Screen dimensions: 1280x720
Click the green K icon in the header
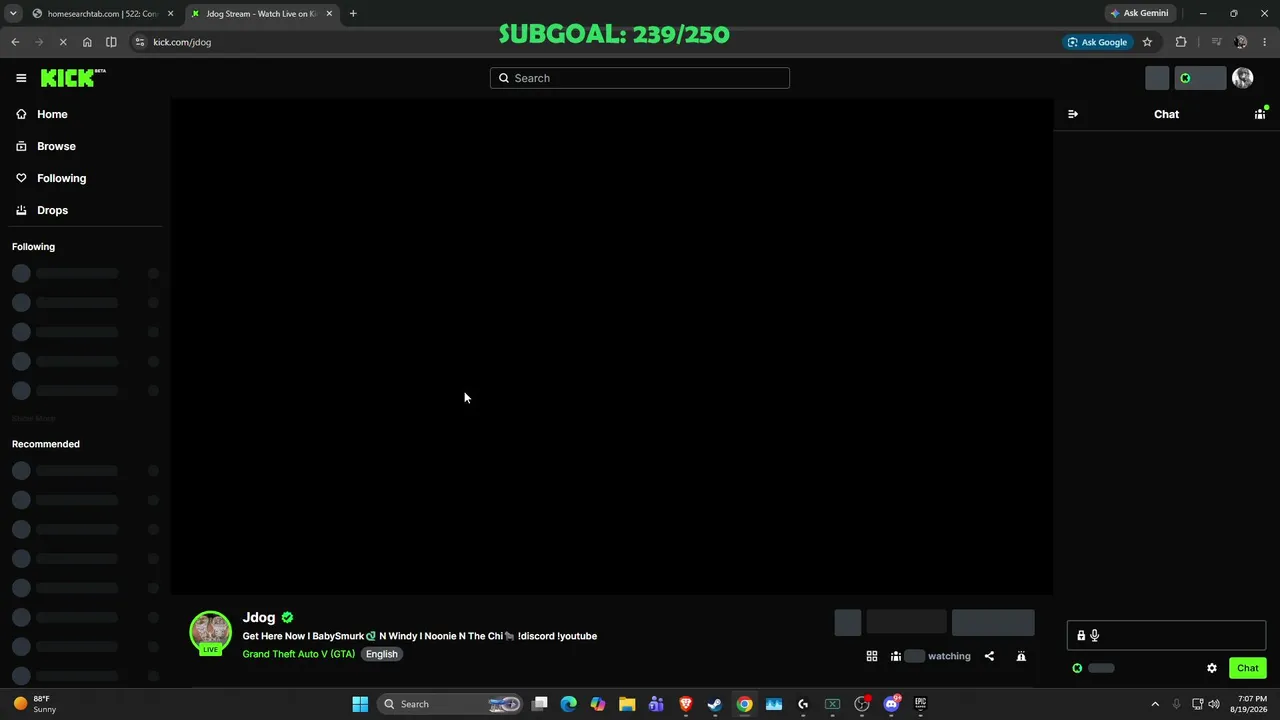click(1185, 78)
